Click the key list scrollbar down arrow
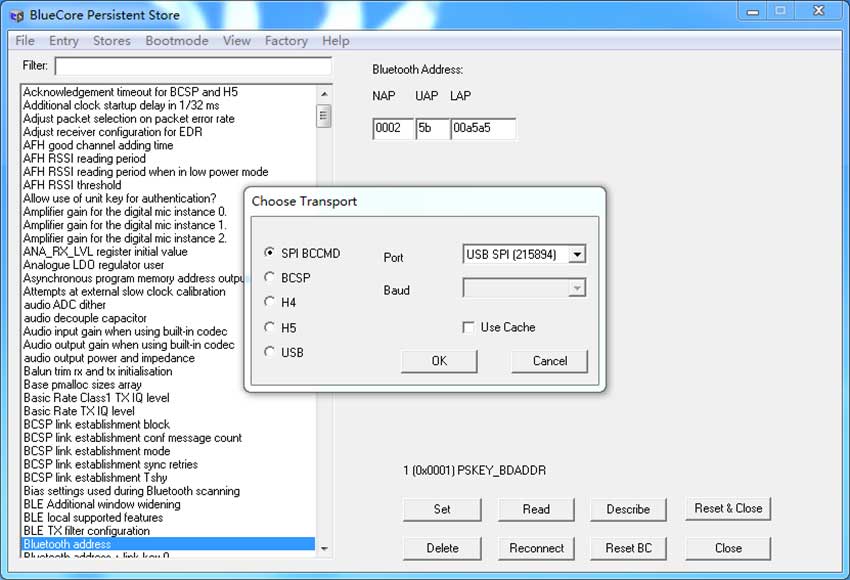The image size is (850, 580). (324, 549)
